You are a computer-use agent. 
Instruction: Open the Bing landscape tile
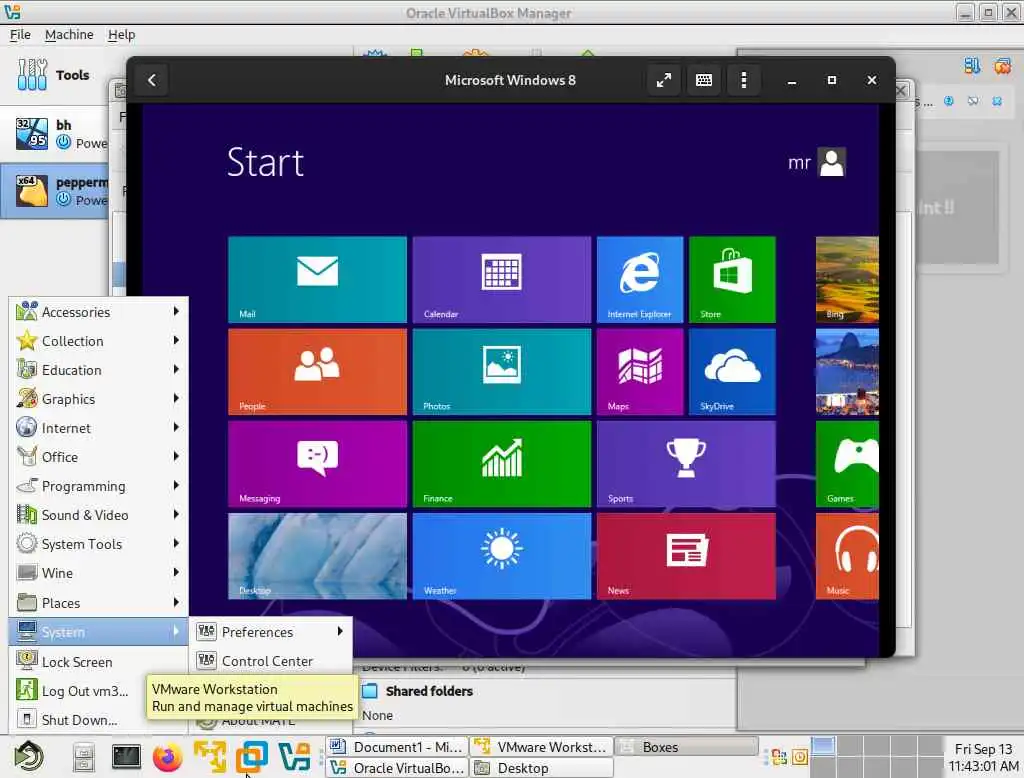[847, 280]
